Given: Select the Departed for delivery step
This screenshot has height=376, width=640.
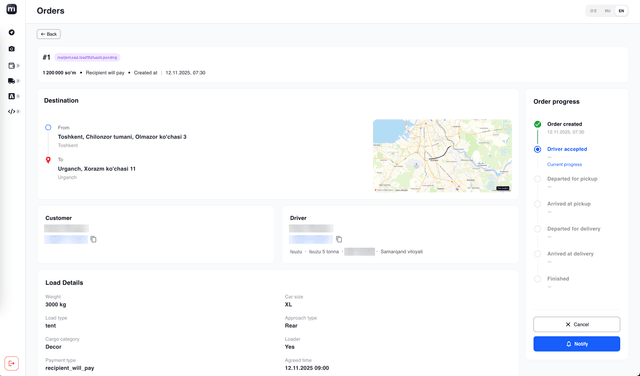Looking at the screenshot, I should coord(573,229).
